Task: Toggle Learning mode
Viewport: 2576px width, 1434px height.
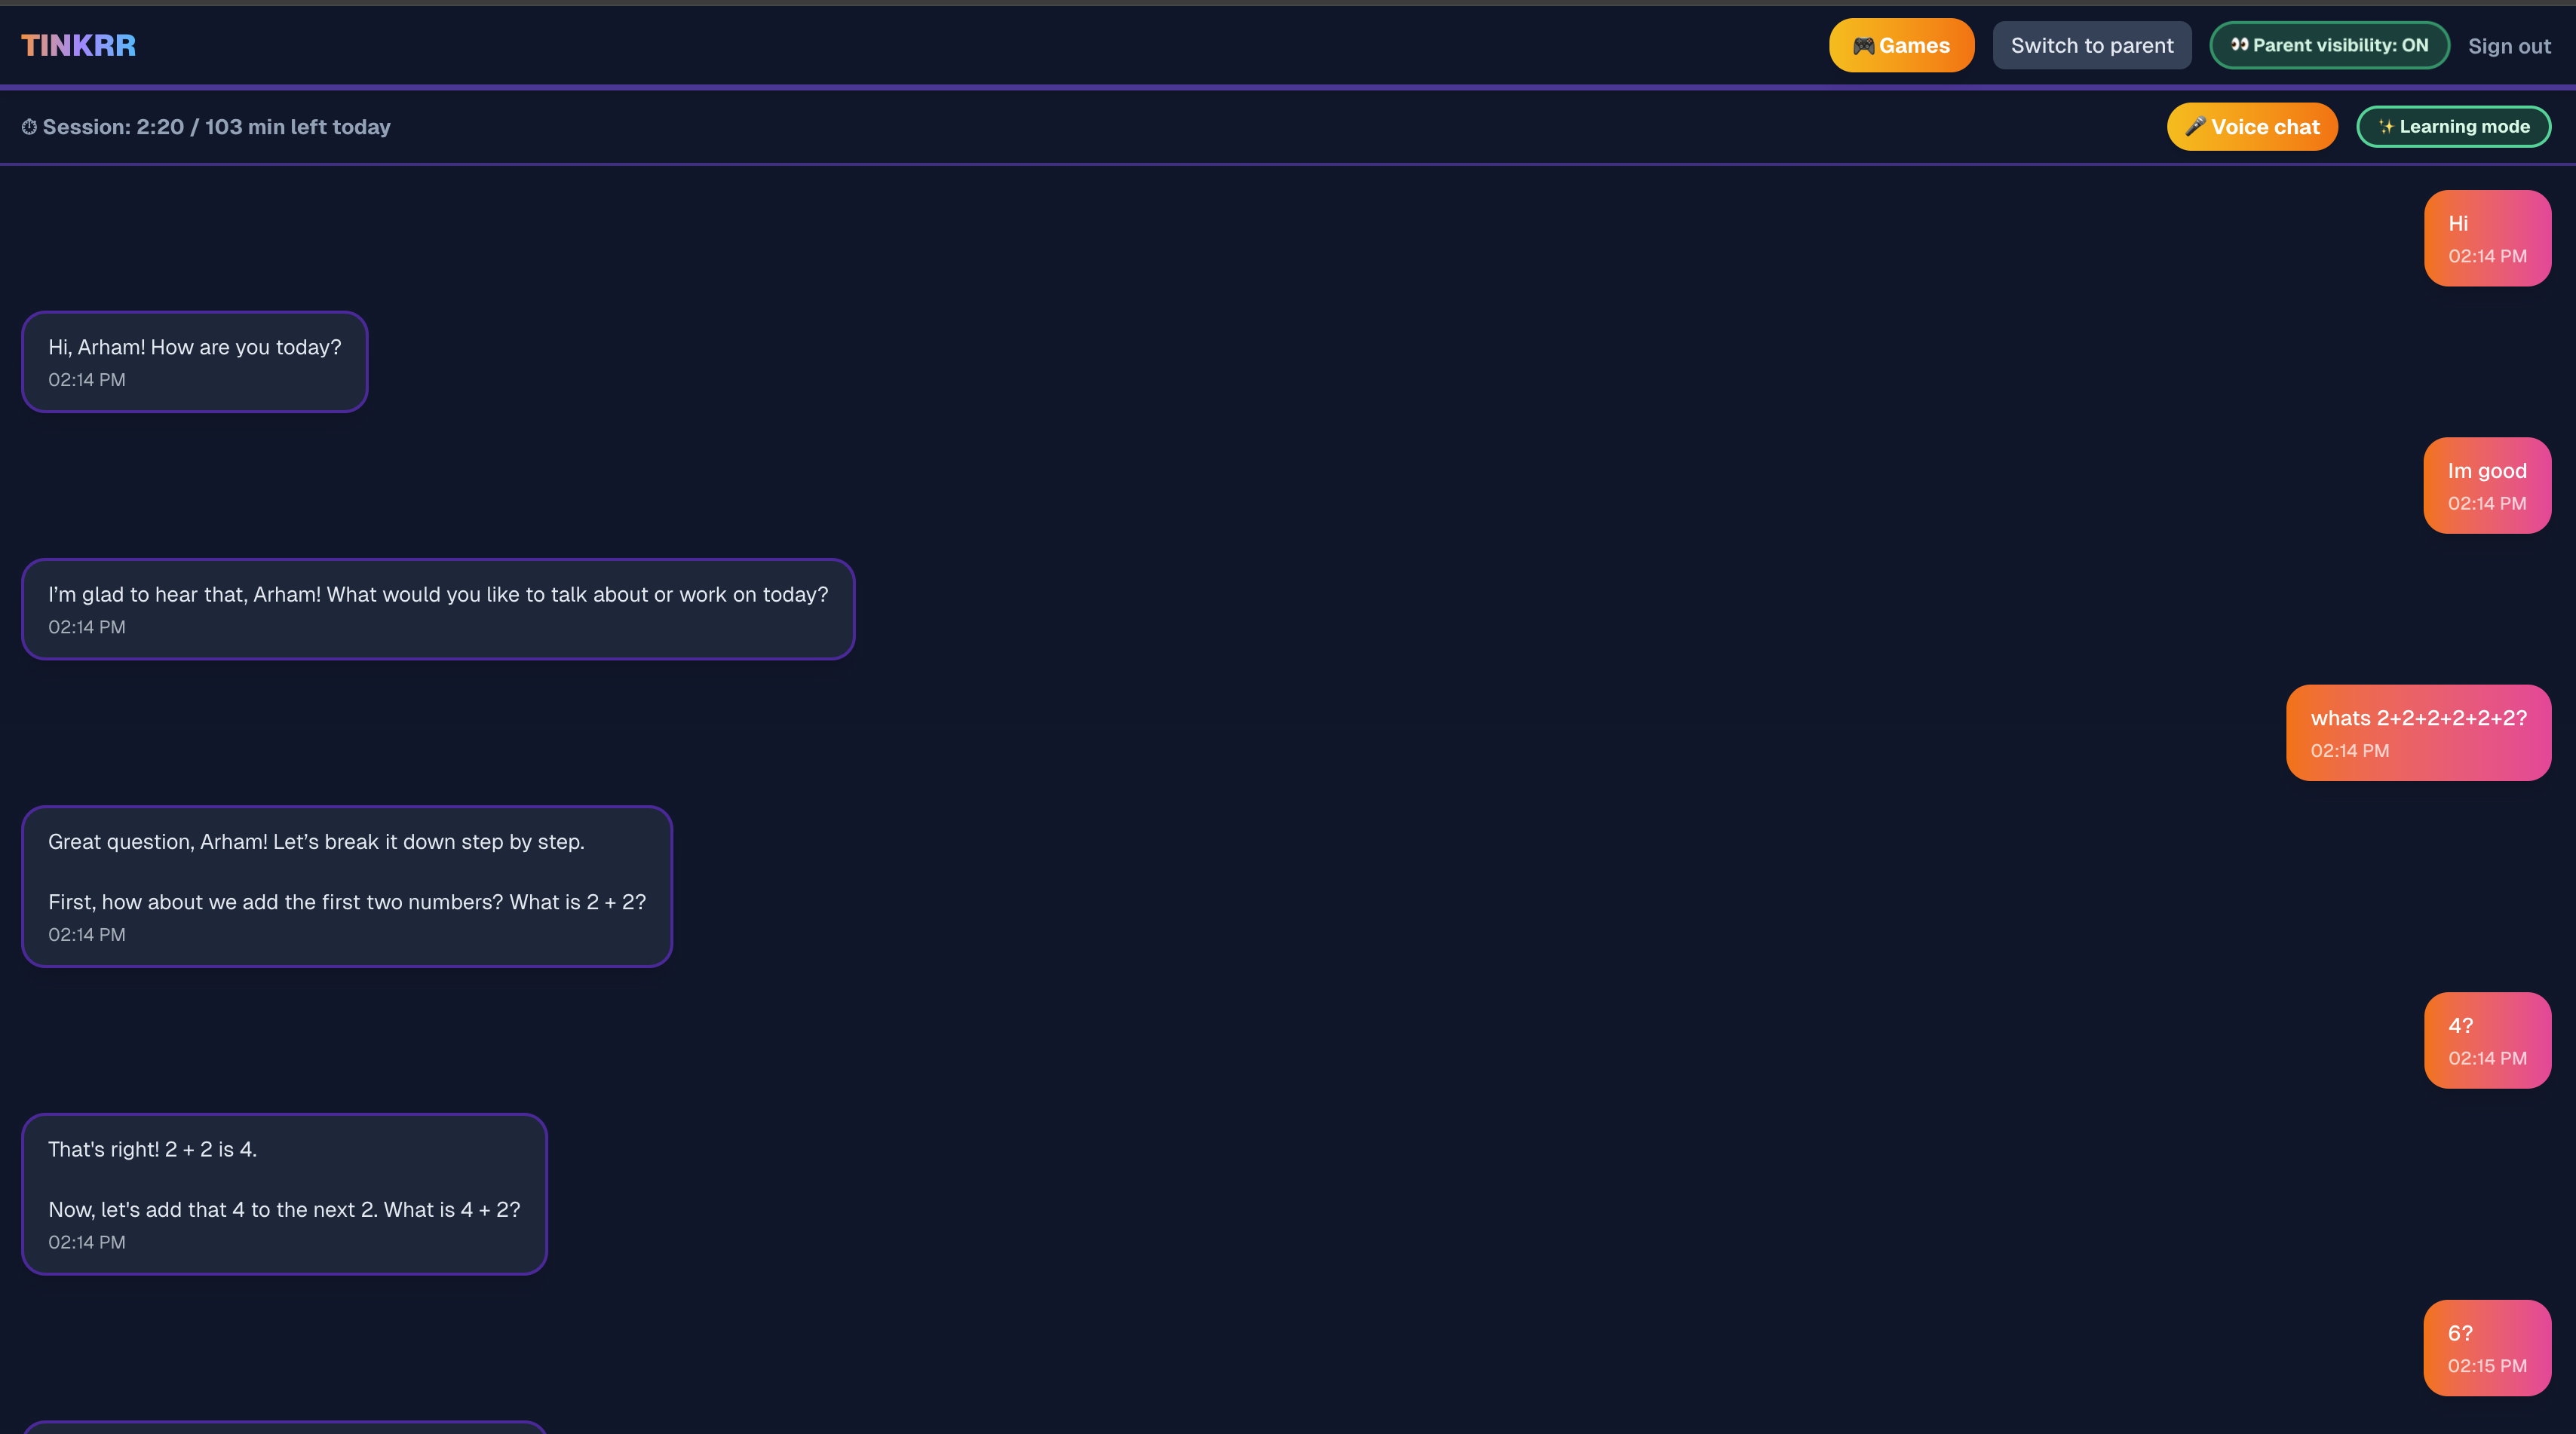Action: pyautogui.click(x=2453, y=126)
